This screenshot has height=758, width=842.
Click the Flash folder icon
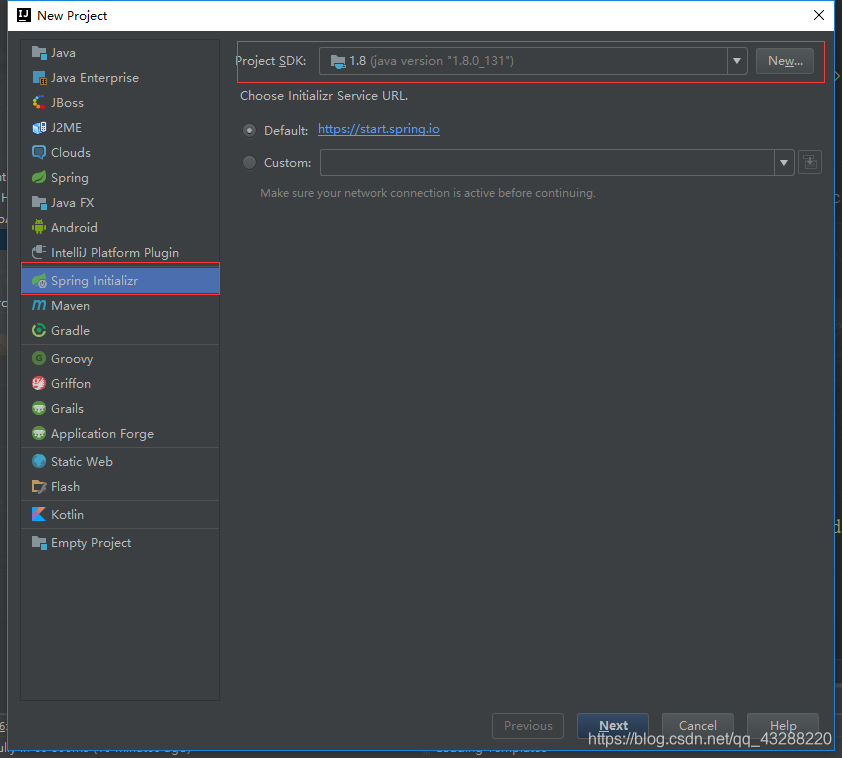click(x=39, y=486)
